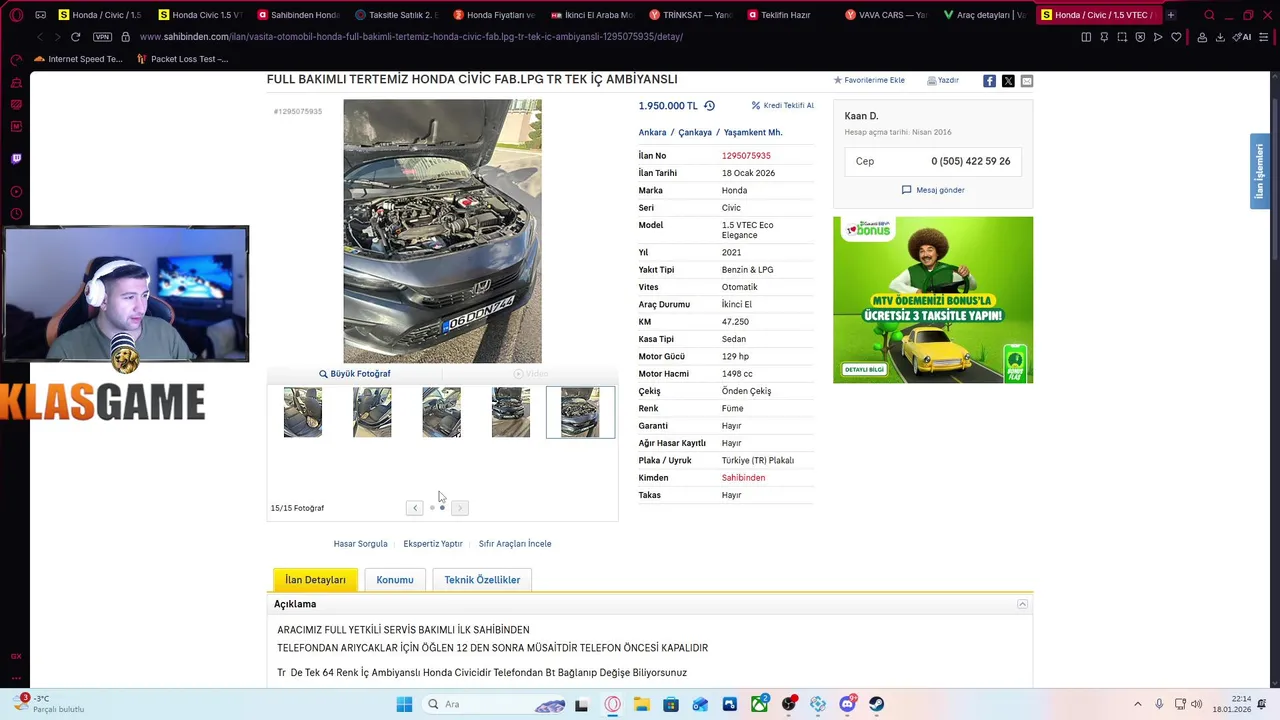
Task: Open the easy setup sliders icon
Action: (x=1264, y=37)
